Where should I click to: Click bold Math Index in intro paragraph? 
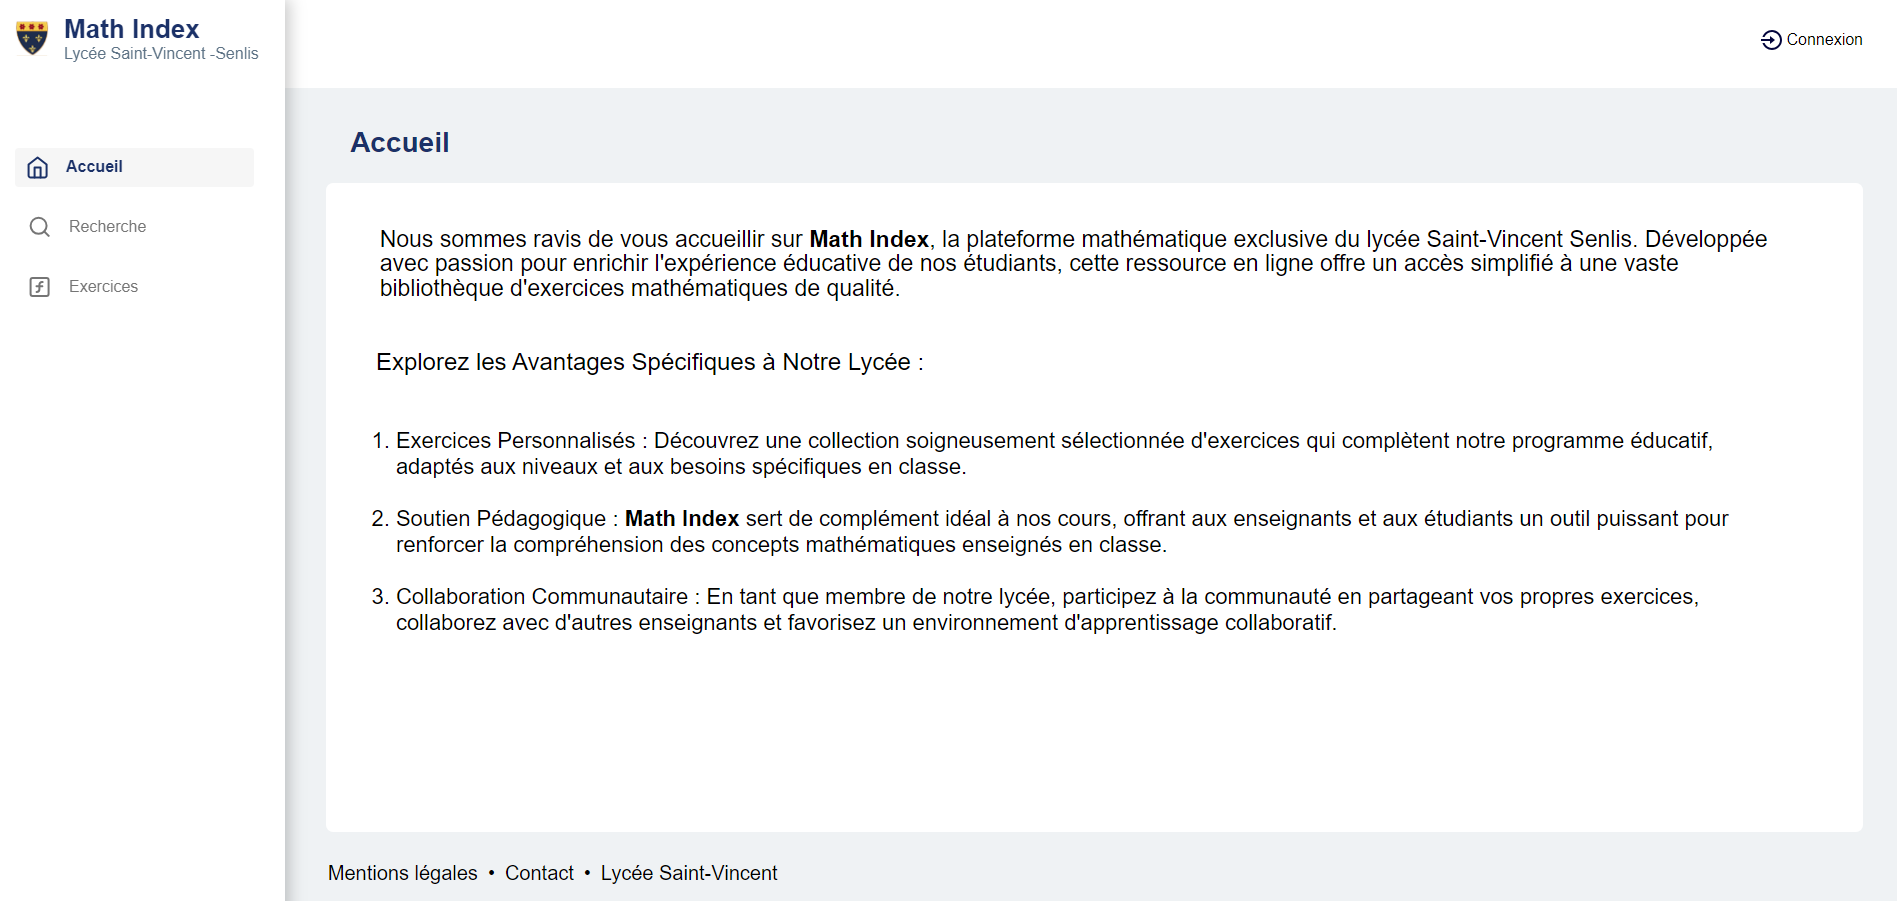tap(869, 239)
